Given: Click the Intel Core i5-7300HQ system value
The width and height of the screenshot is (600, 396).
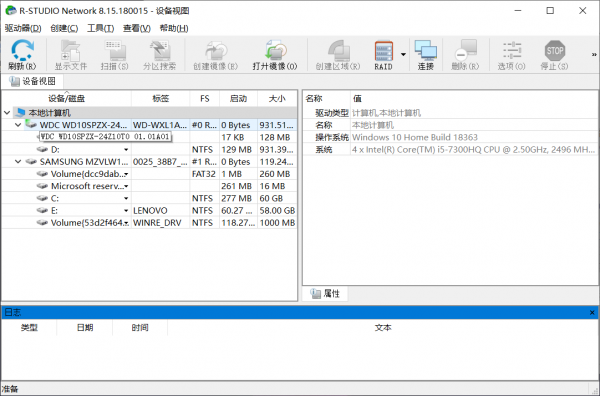Looking at the screenshot, I should [474, 150].
